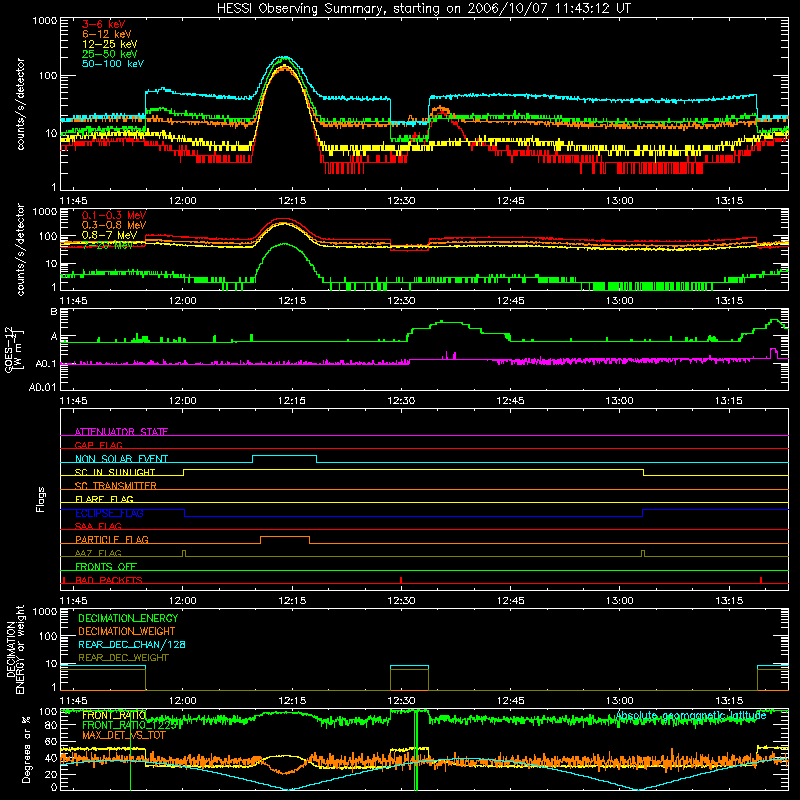Click the HESSI Observing Summary title
This screenshot has width=800, height=800.
(x=424, y=9)
